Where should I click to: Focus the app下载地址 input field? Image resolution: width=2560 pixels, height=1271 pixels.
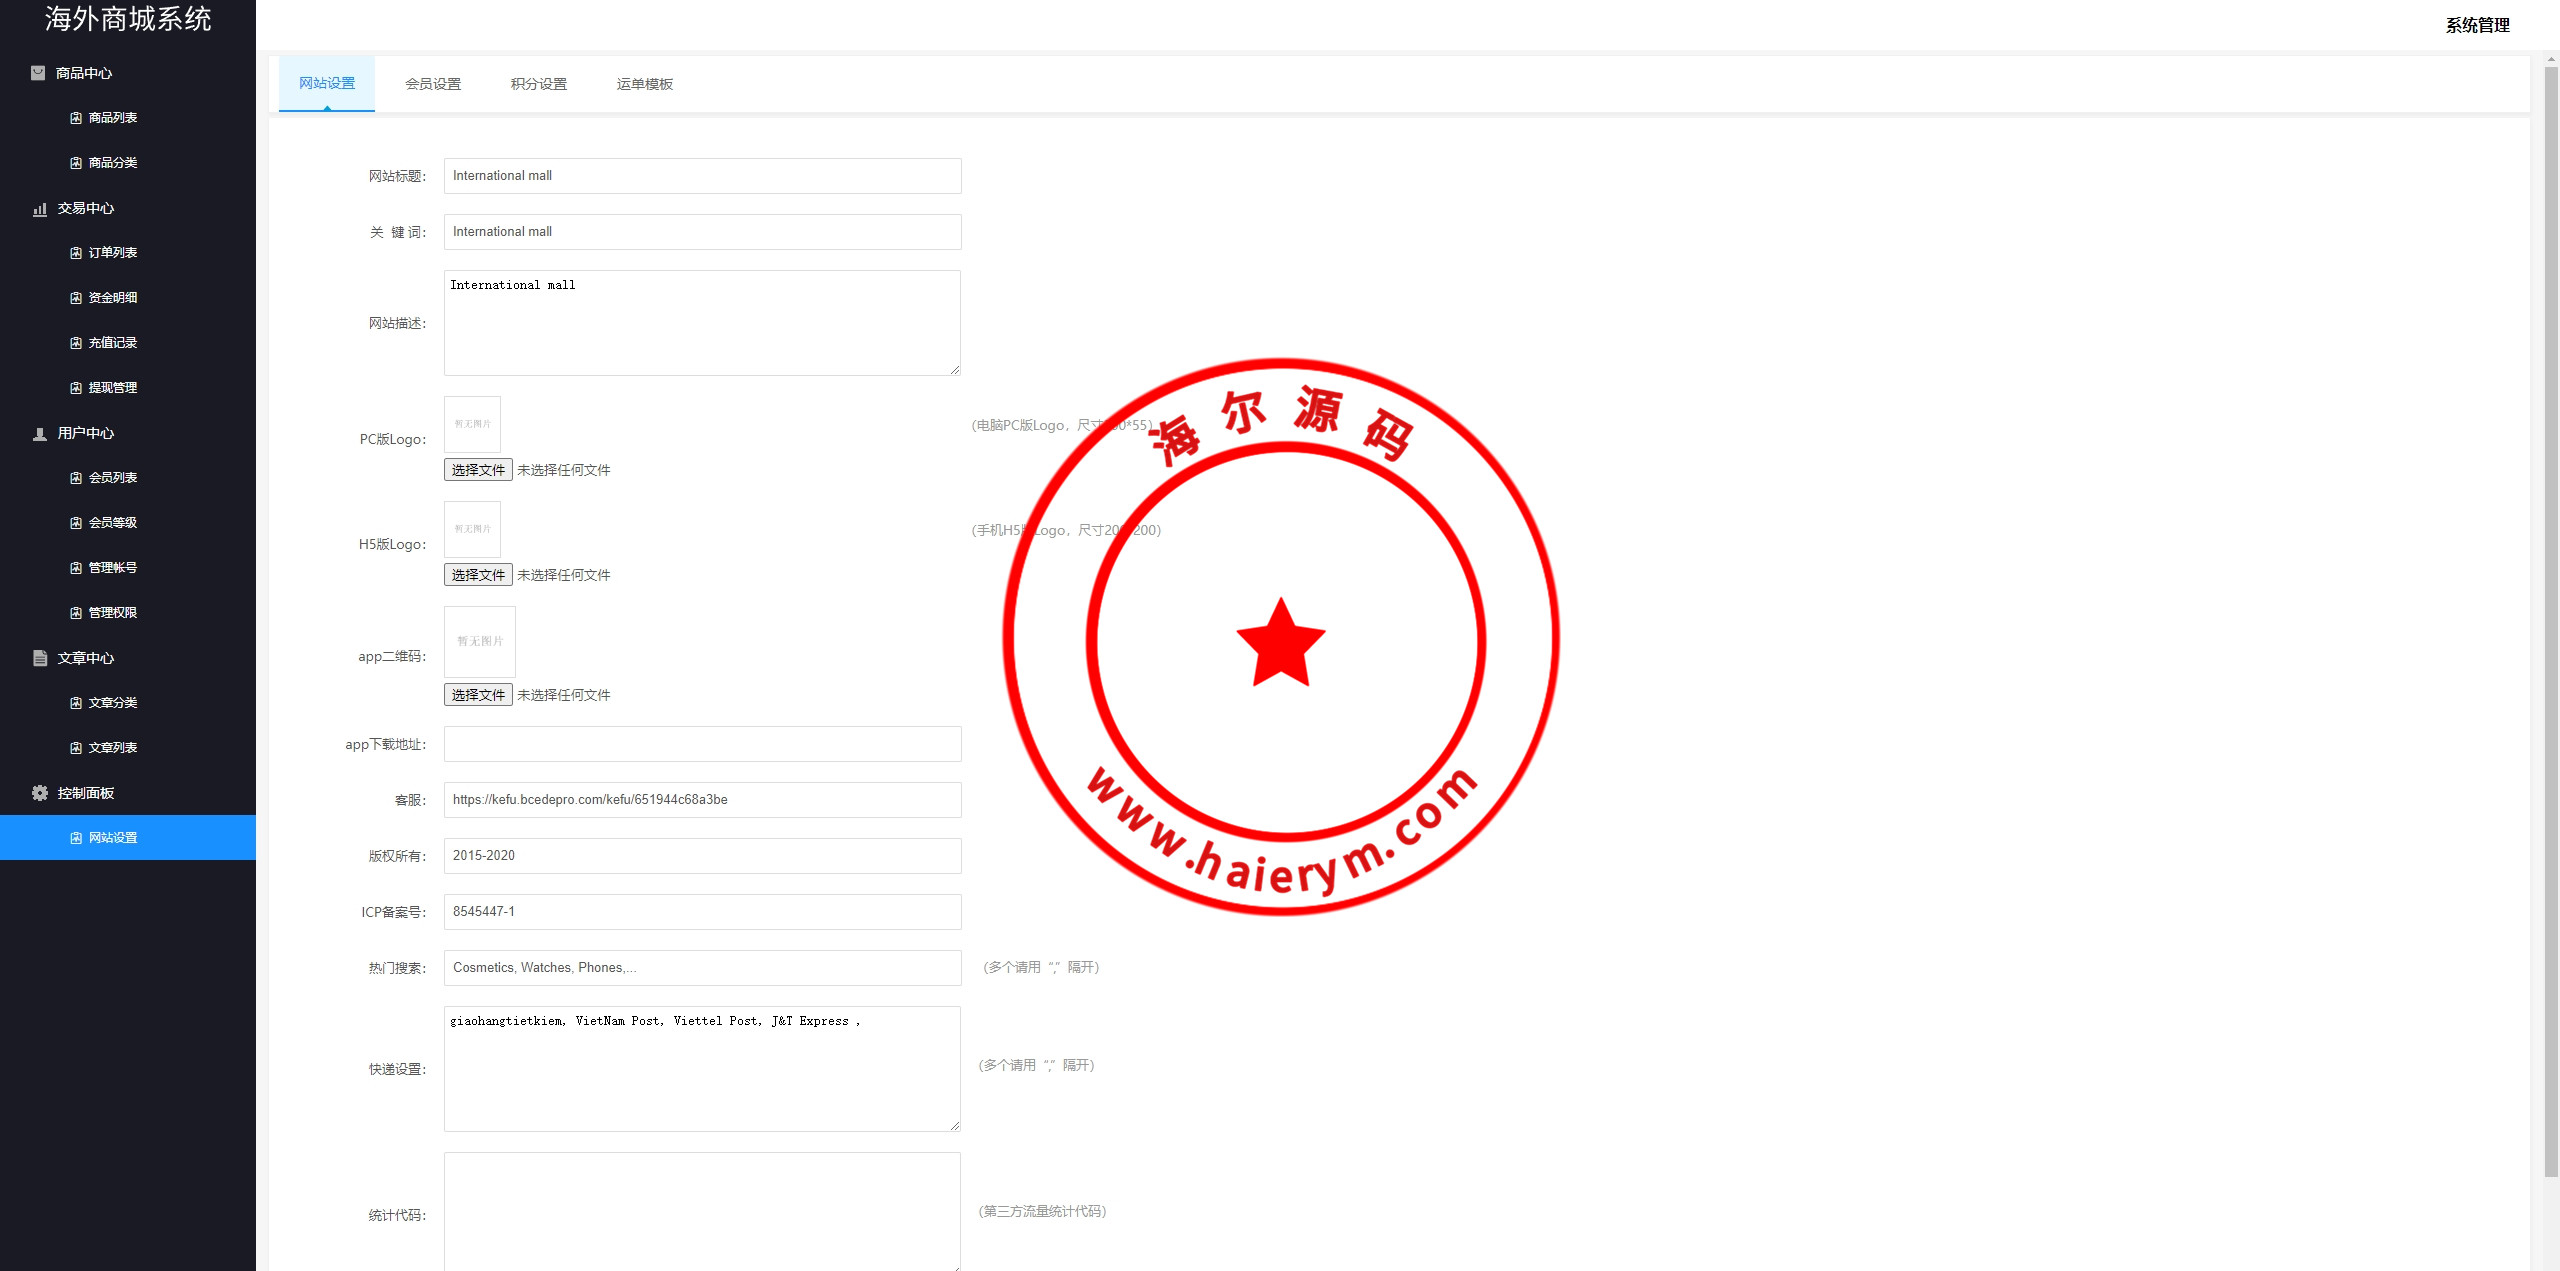(x=702, y=744)
